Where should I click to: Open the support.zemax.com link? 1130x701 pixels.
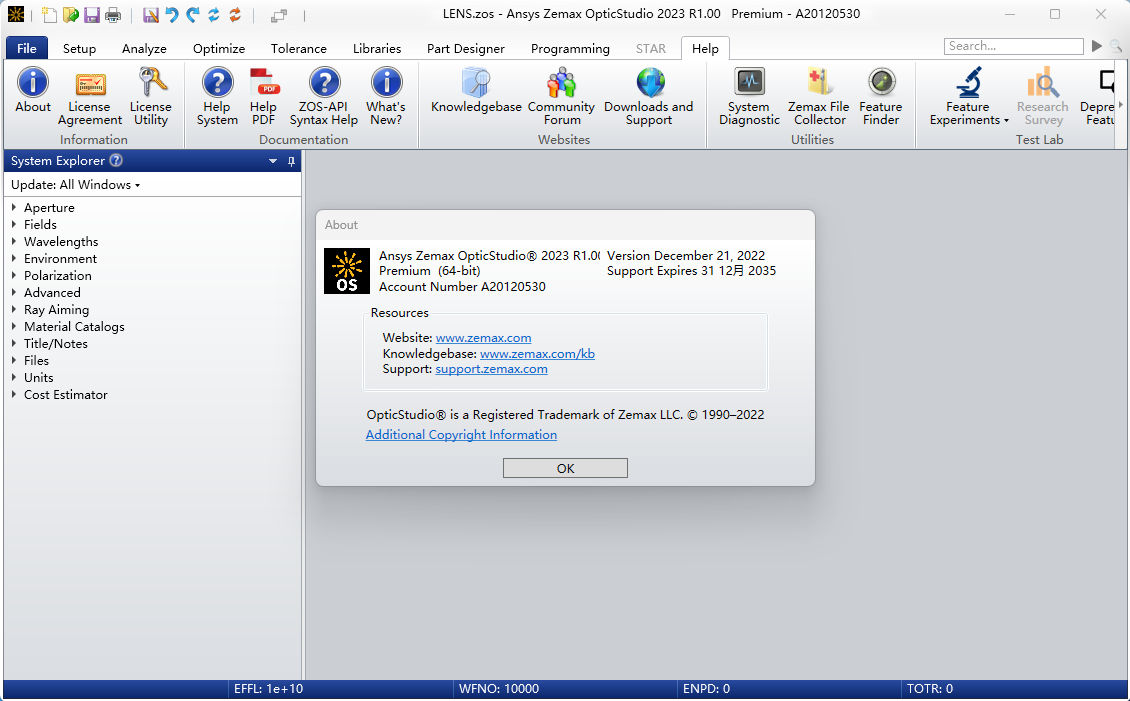pos(491,369)
